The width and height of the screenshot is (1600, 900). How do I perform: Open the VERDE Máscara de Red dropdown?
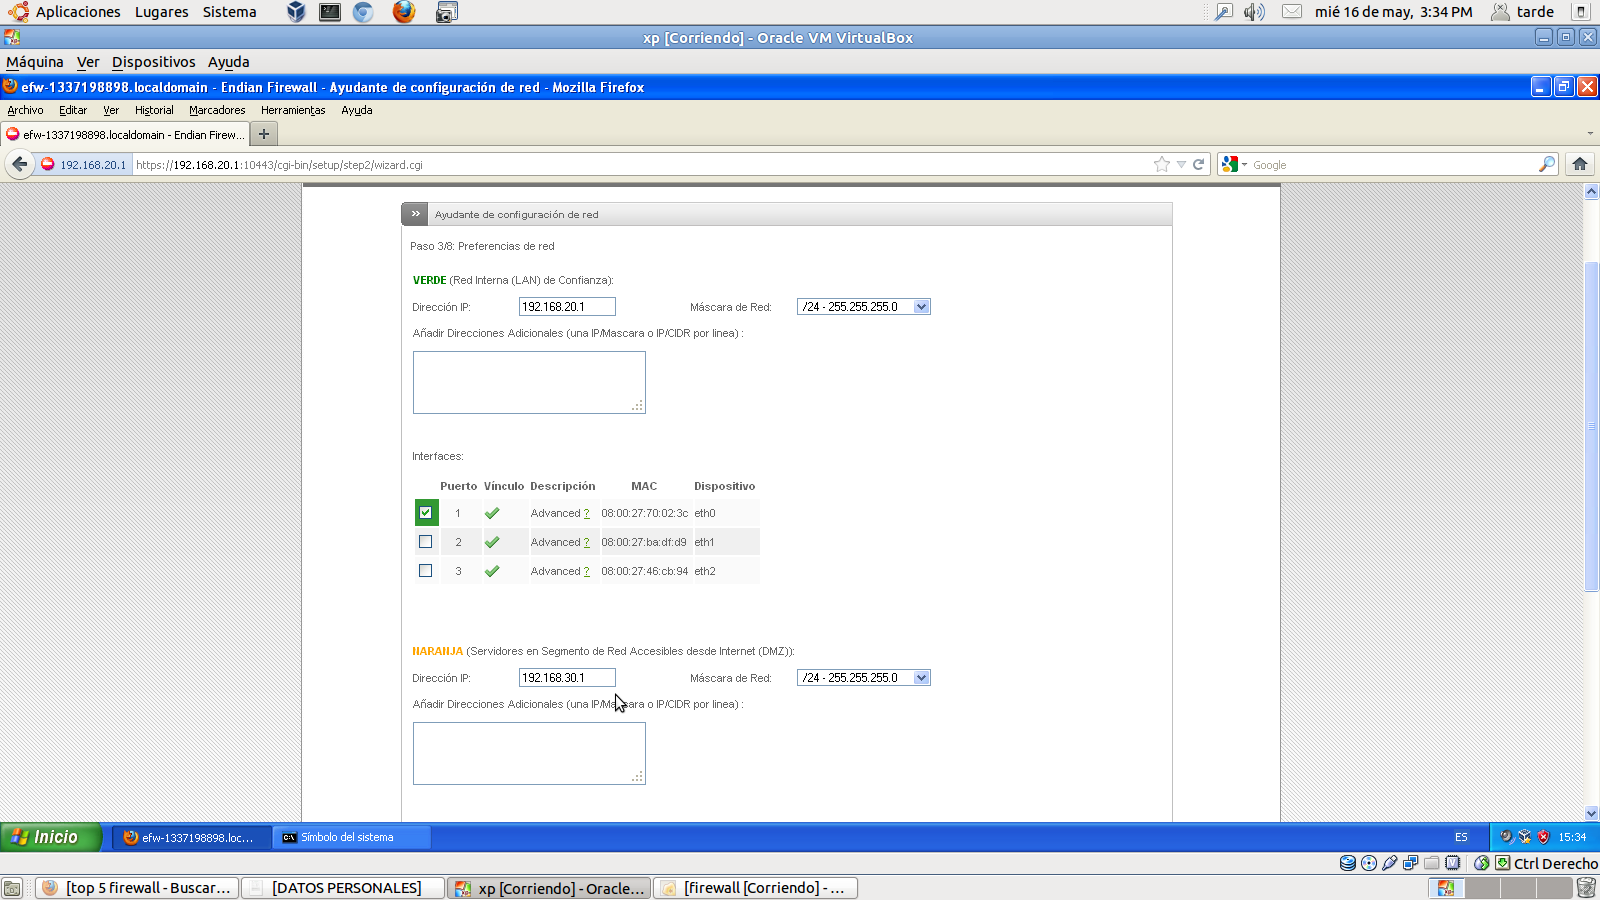pyautogui.click(x=921, y=306)
